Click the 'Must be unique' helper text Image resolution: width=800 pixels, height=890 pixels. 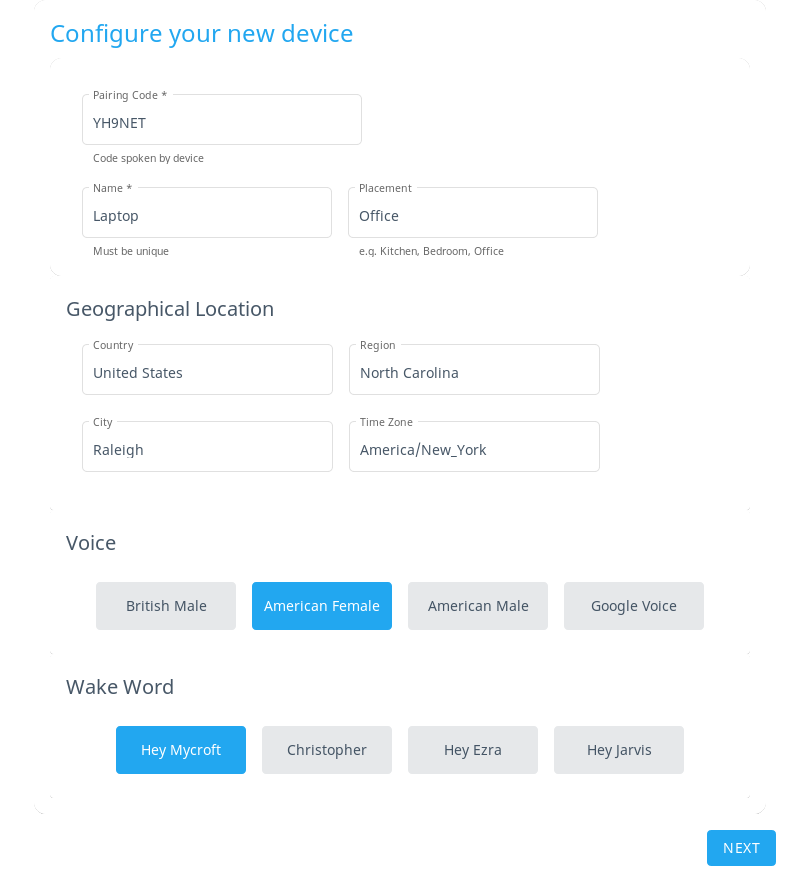pyautogui.click(x=131, y=251)
